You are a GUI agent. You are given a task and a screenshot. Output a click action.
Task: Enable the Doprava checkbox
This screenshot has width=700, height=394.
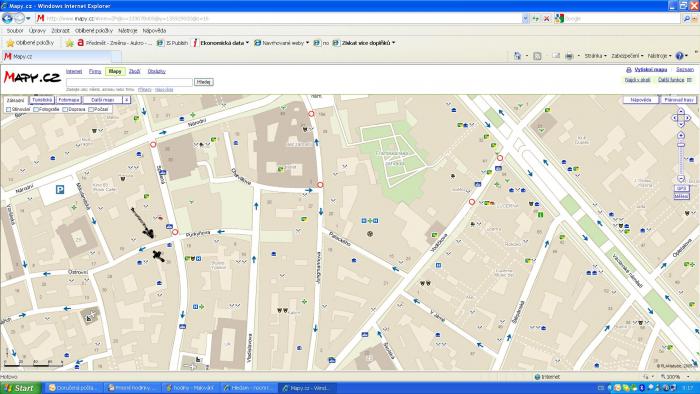[x=65, y=109]
